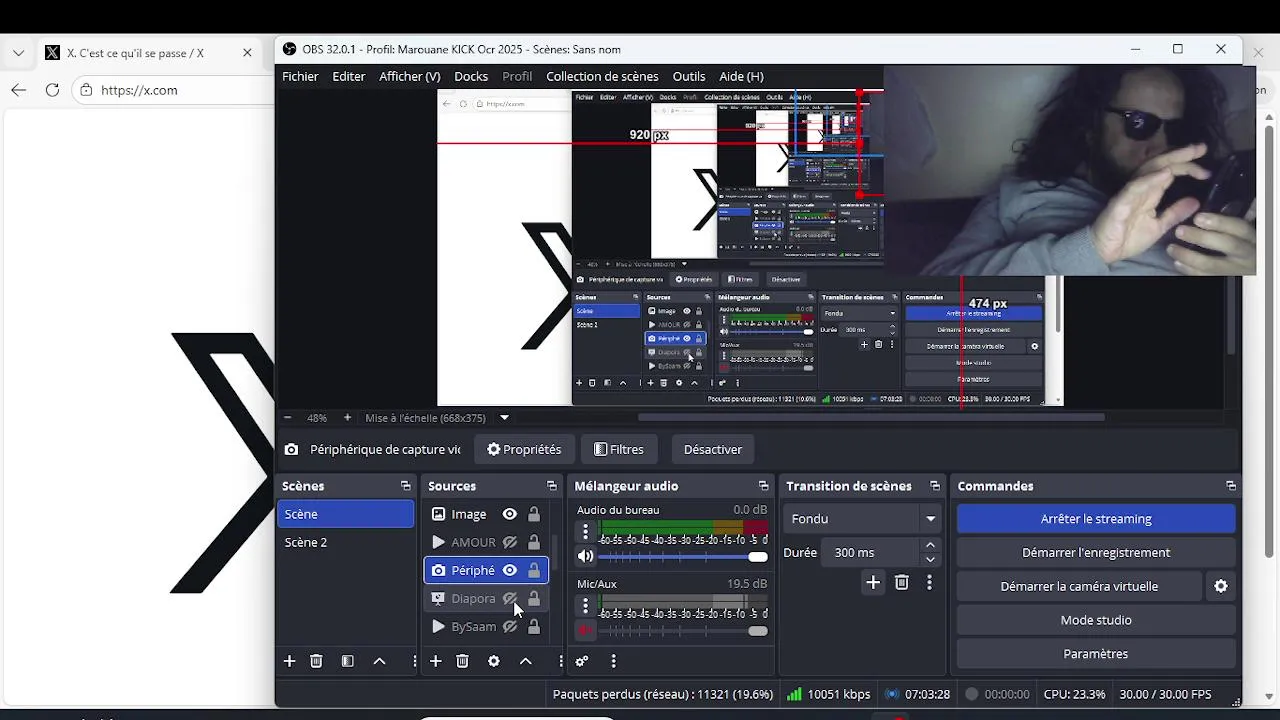Mute Audio du bureau speaker
This screenshot has height=720, width=1280.
coord(586,556)
